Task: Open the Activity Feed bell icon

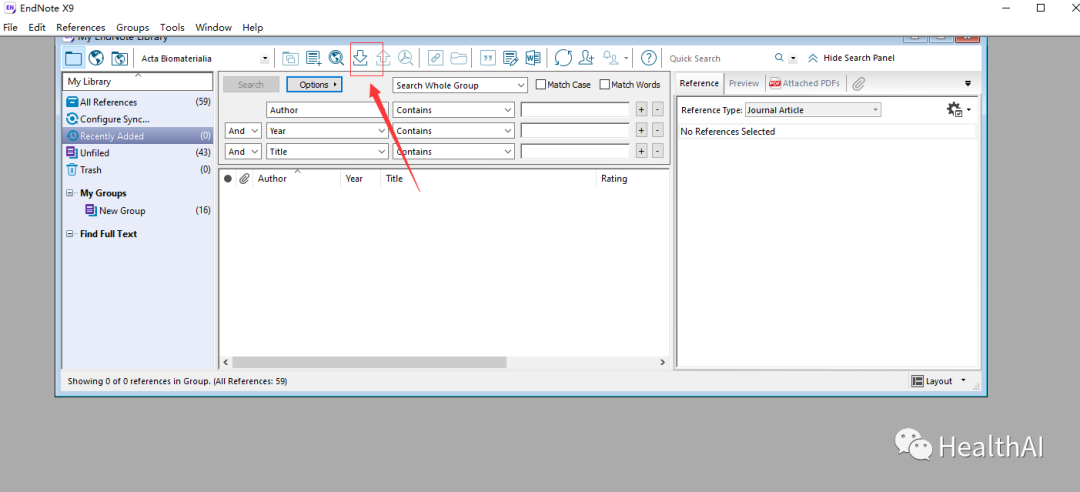Action: pos(611,59)
